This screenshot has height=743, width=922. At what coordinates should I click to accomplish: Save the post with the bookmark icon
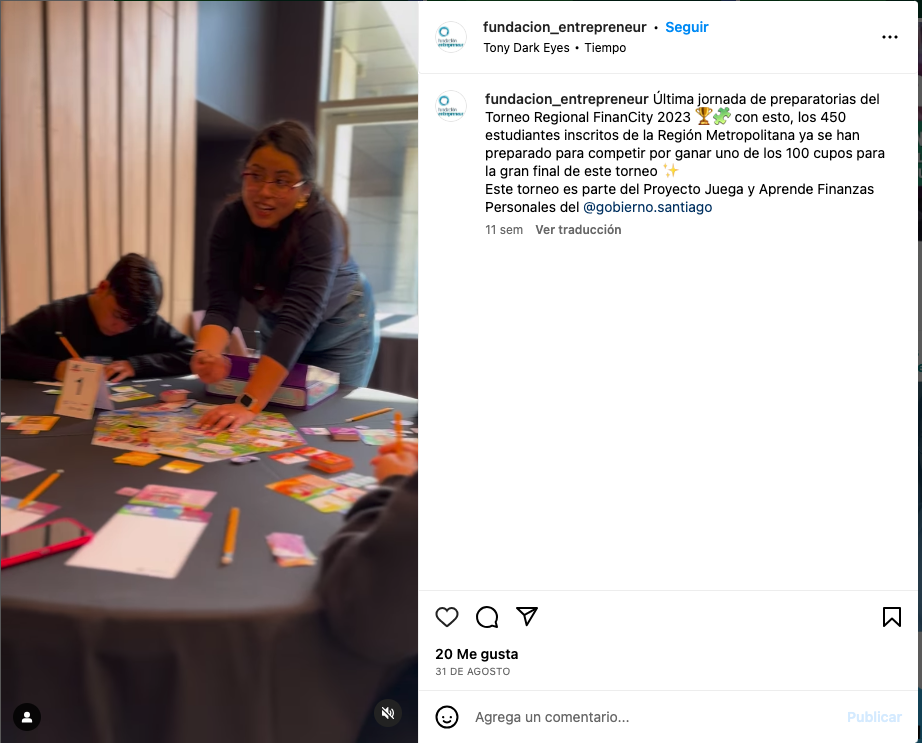[891, 617]
